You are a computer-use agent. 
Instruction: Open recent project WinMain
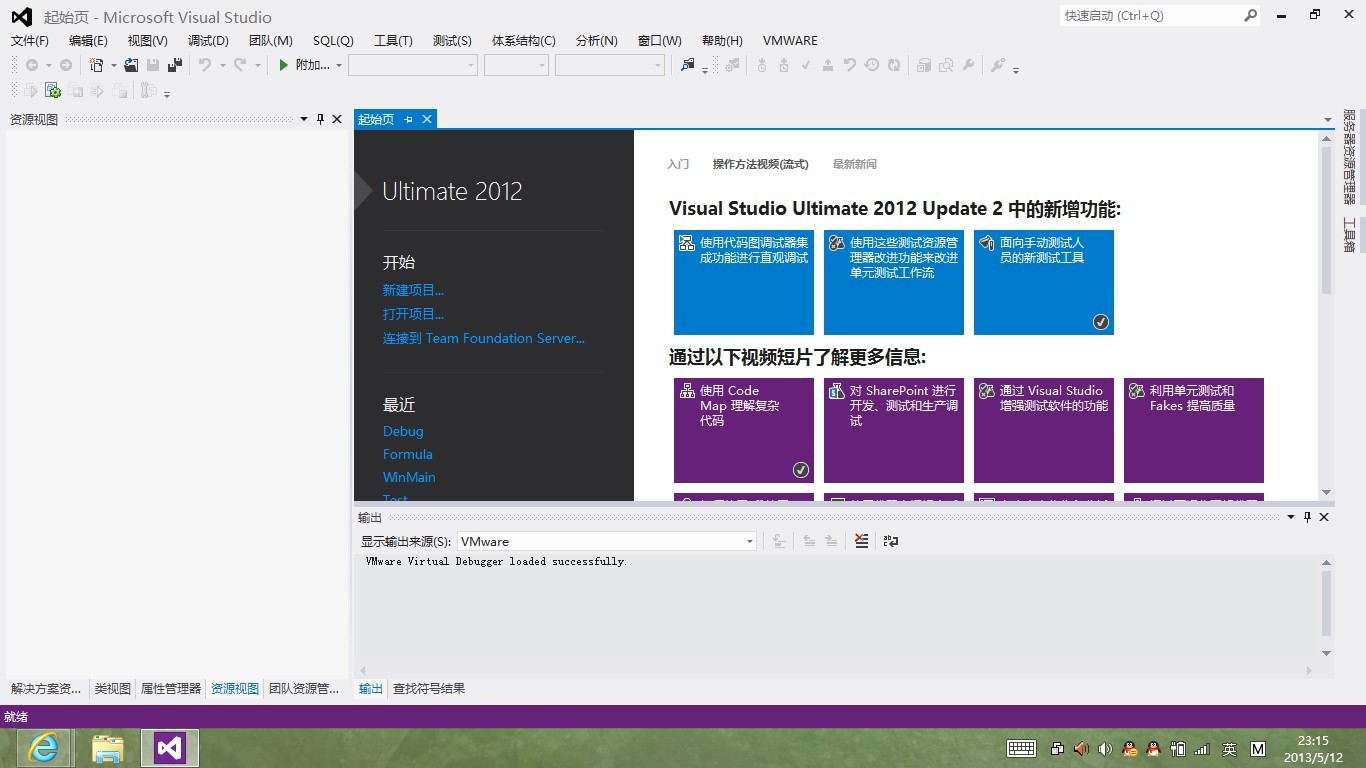tap(409, 477)
